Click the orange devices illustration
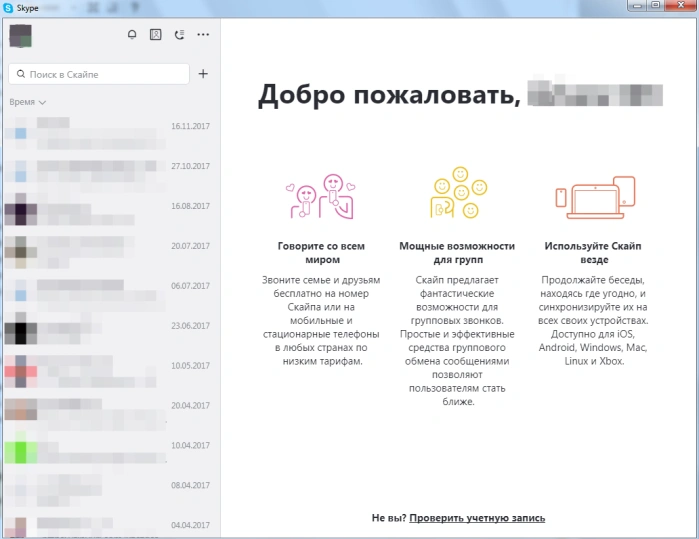Screen dimensions: 699x539 tap(595, 197)
